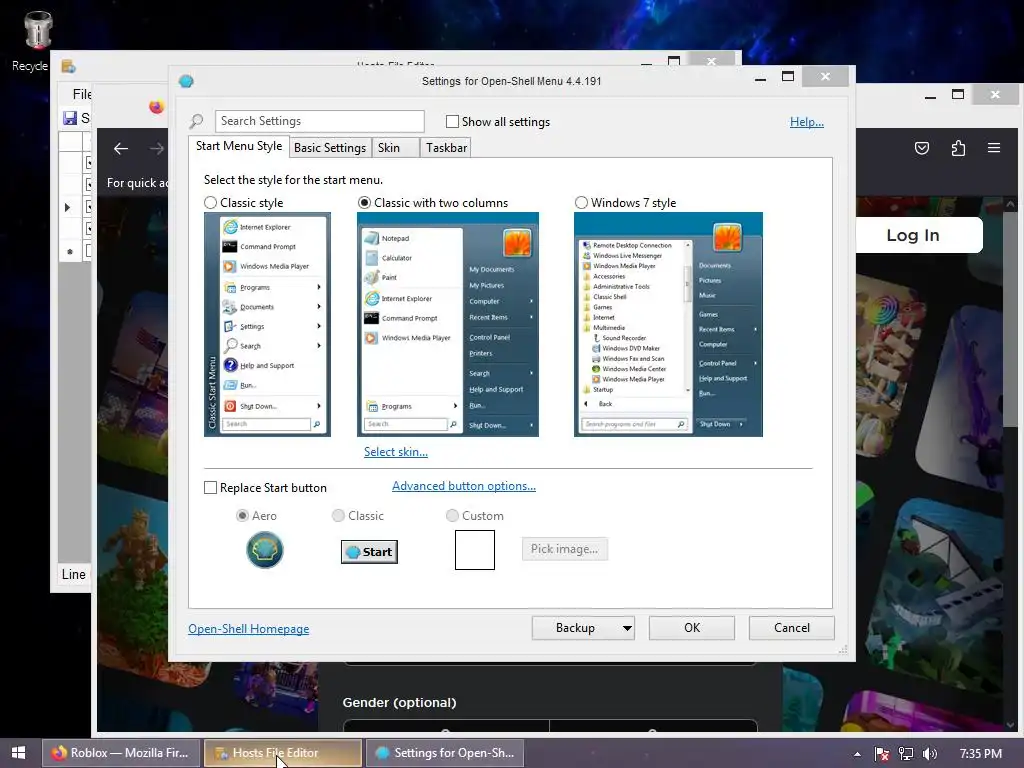Click the row arrow marker in Hosts Editor grid

67,208
